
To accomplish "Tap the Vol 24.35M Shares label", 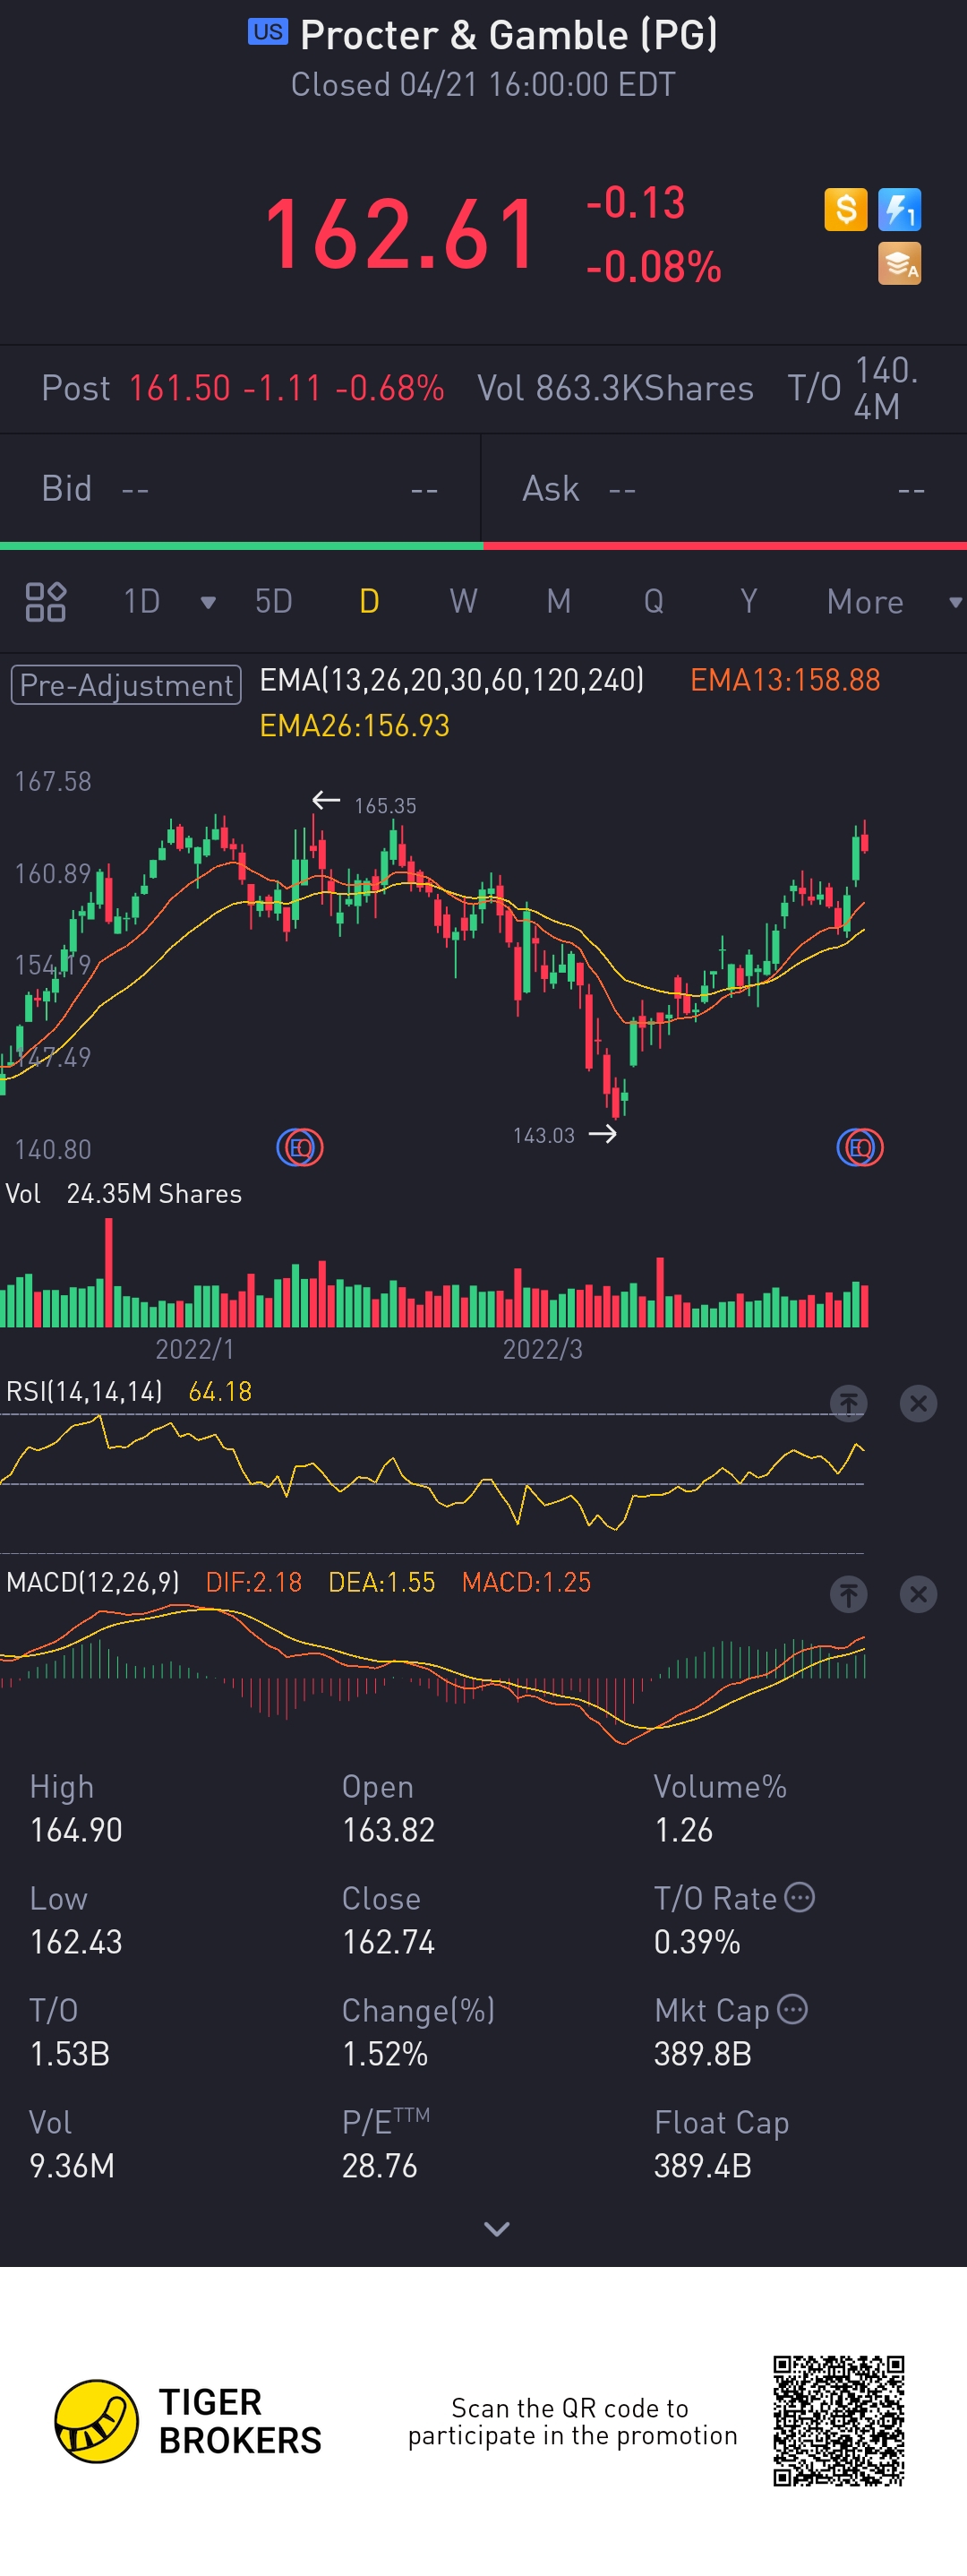I will tap(124, 1194).
